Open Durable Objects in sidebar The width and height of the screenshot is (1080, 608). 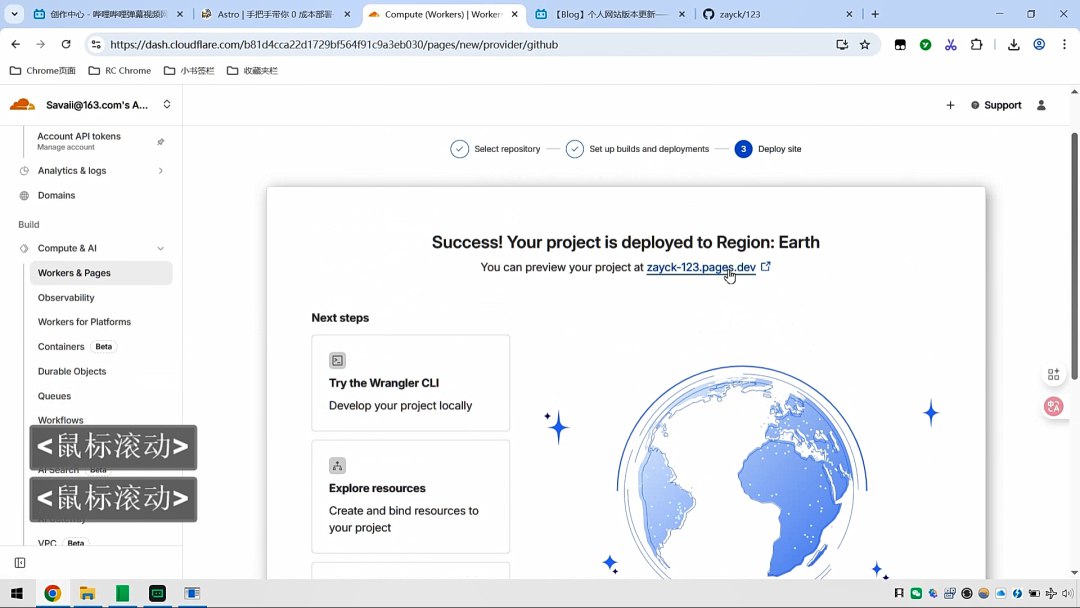[x=72, y=371]
